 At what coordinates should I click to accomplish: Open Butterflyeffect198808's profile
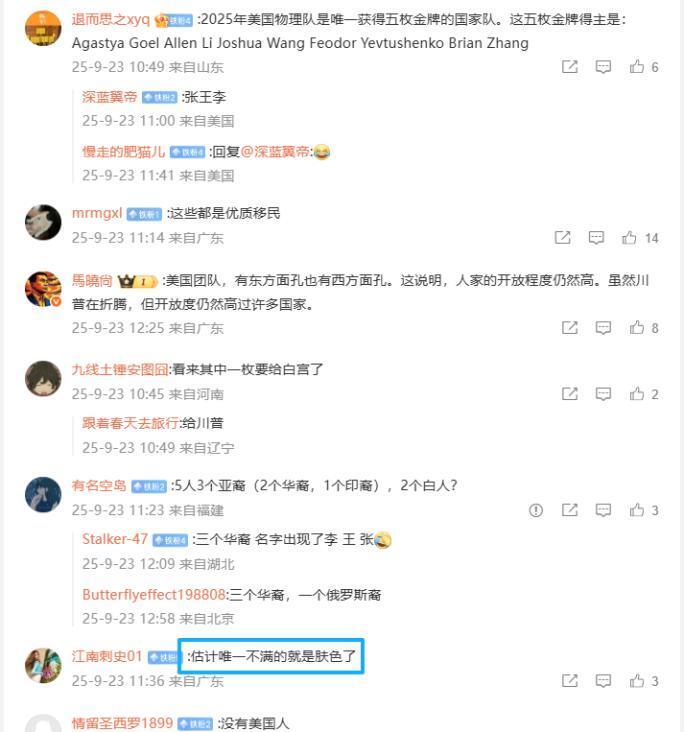[x=154, y=594]
